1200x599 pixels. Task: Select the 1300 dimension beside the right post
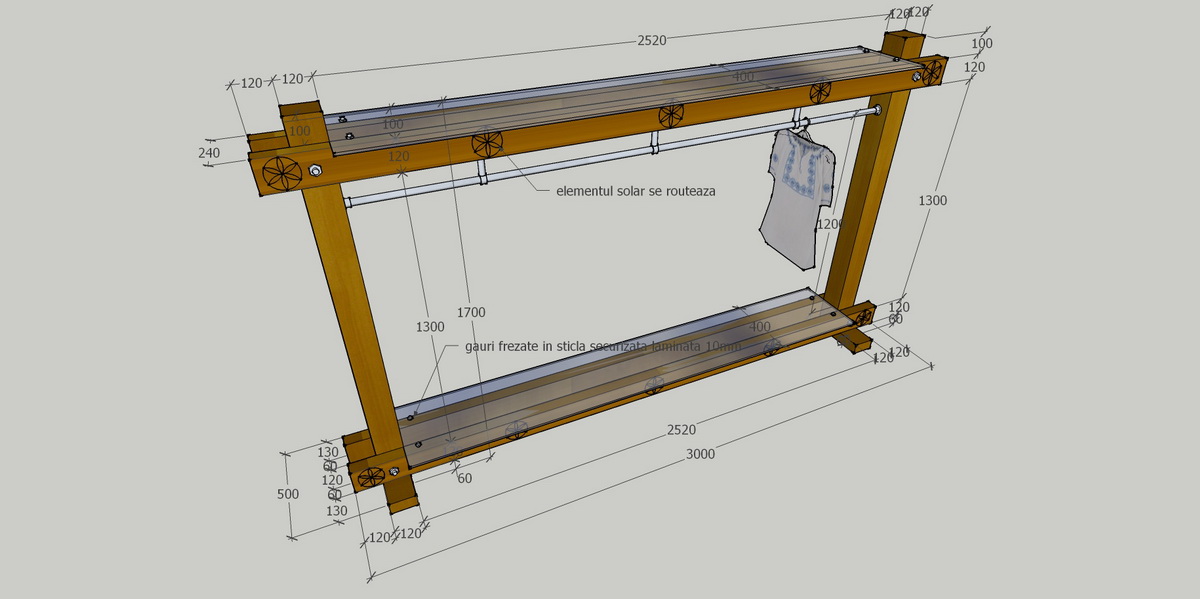932,200
